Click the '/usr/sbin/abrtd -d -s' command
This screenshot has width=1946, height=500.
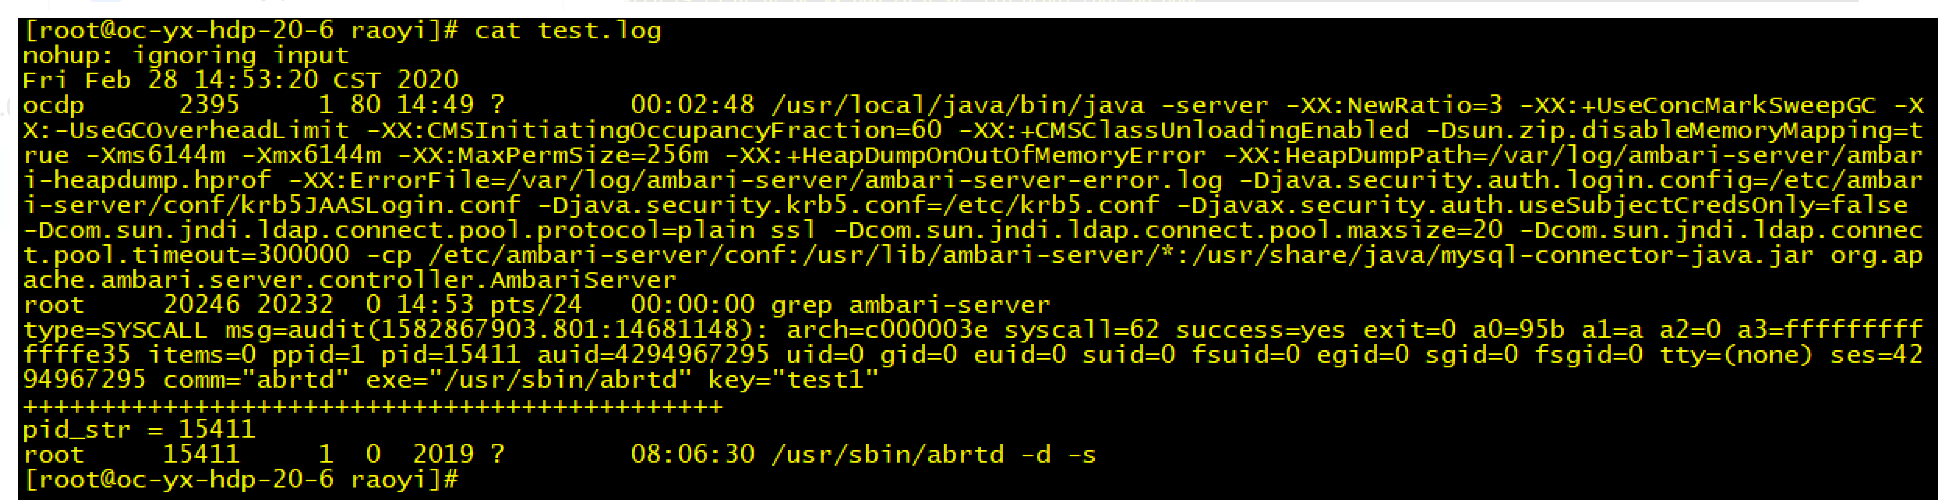[x=934, y=455]
